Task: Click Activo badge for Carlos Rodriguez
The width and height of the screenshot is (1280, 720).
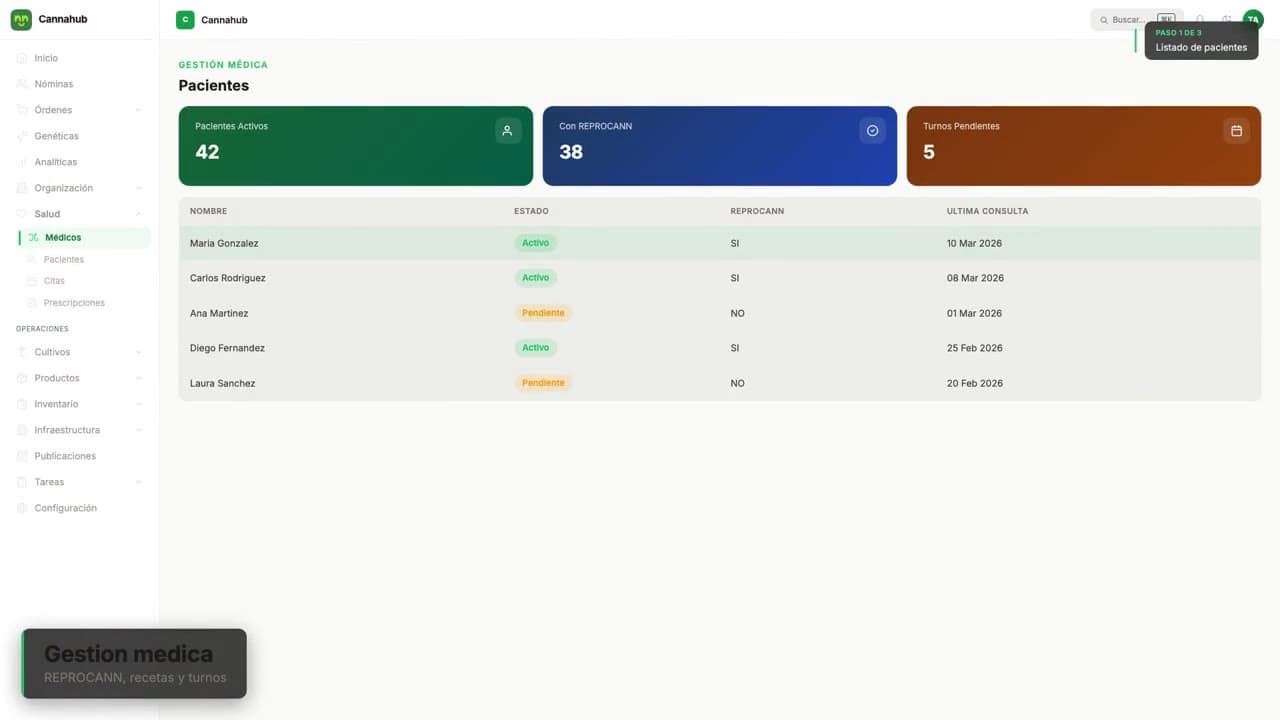Action: coord(536,278)
